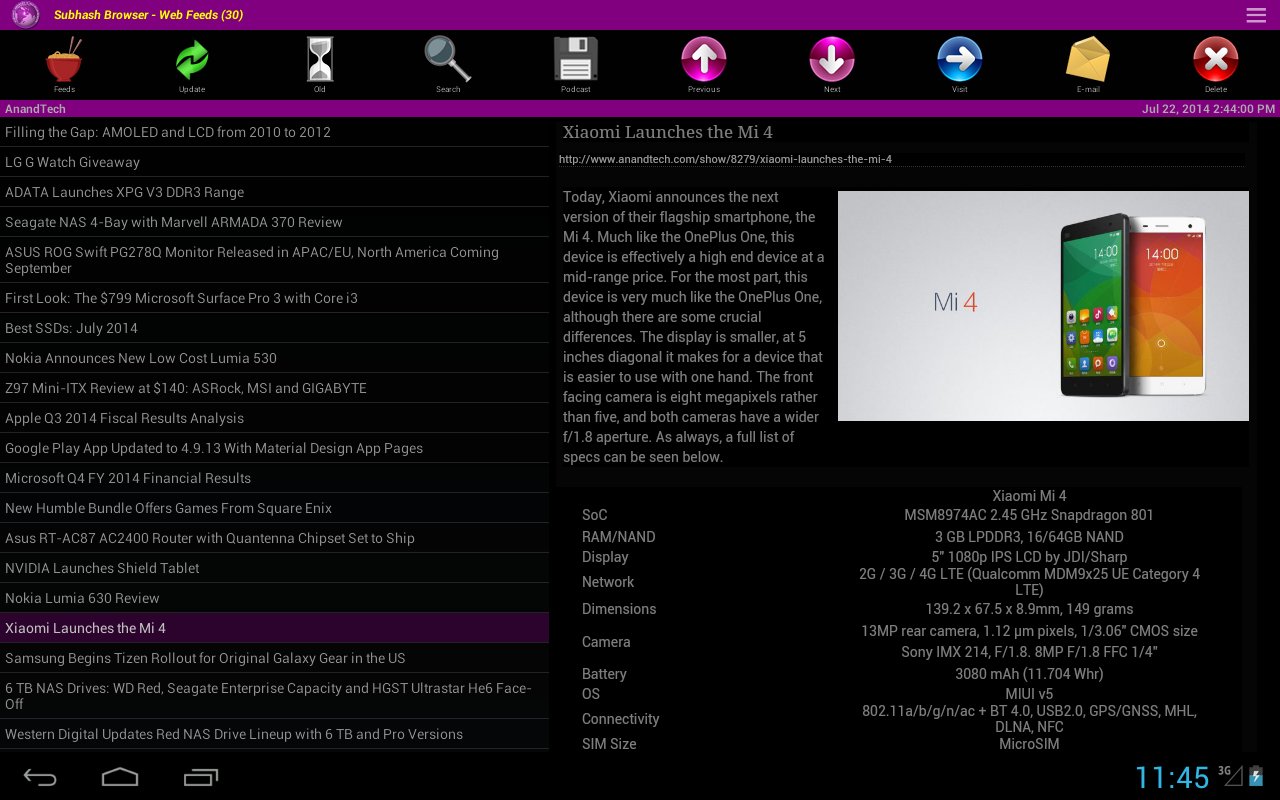Open Search magnifying glass
Viewport: 1280px width, 800px height.
click(x=447, y=60)
